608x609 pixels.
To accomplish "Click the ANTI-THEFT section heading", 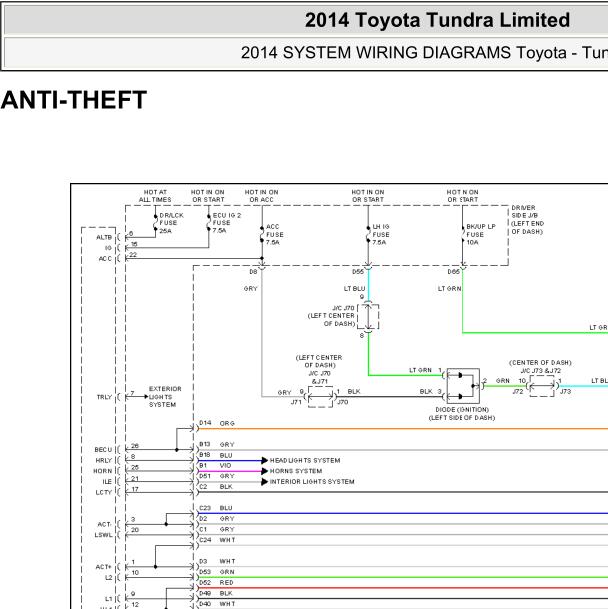I will click(x=74, y=100).
